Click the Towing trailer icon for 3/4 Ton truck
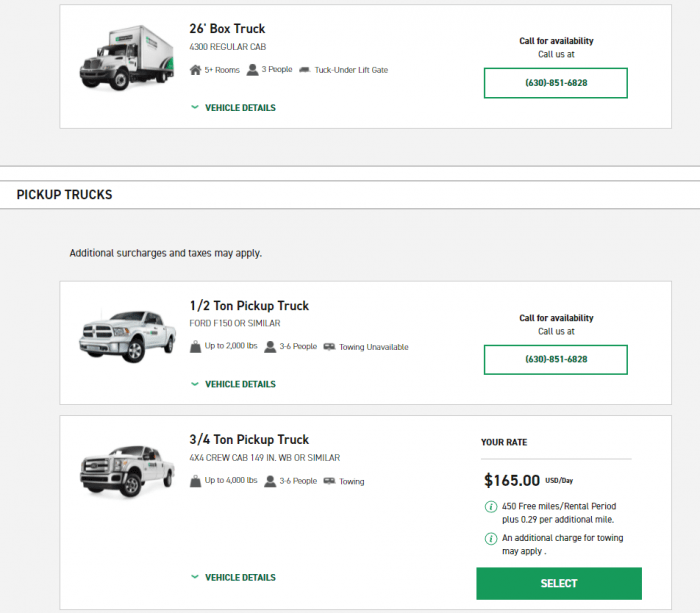The width and height of the screenshot is (700, 613). [x=329, y=481]
